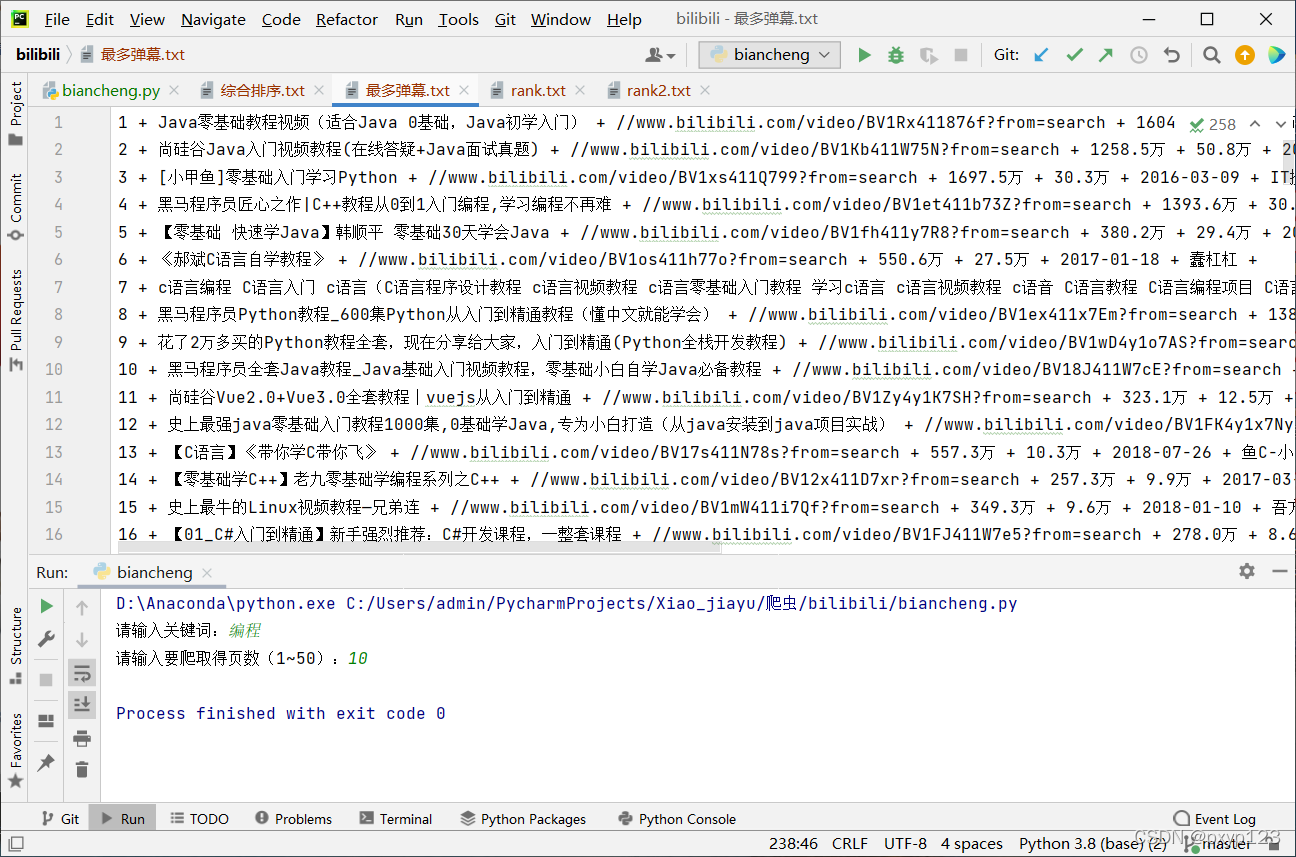Open the Terminal tool window
This screenshot has width=1296, height=857.
[x=395, y=818]
